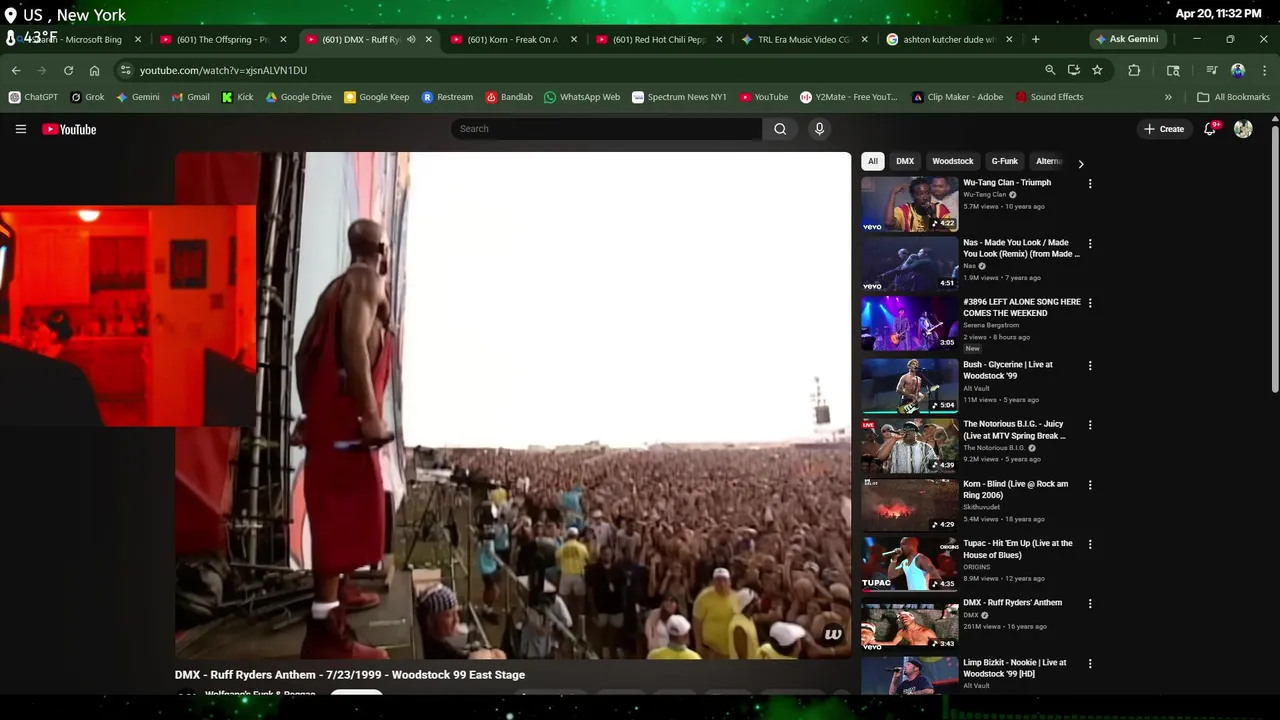Open Spectrum News NY1 bookmark
Screen dimensions: 1280x720
[679, 97]
